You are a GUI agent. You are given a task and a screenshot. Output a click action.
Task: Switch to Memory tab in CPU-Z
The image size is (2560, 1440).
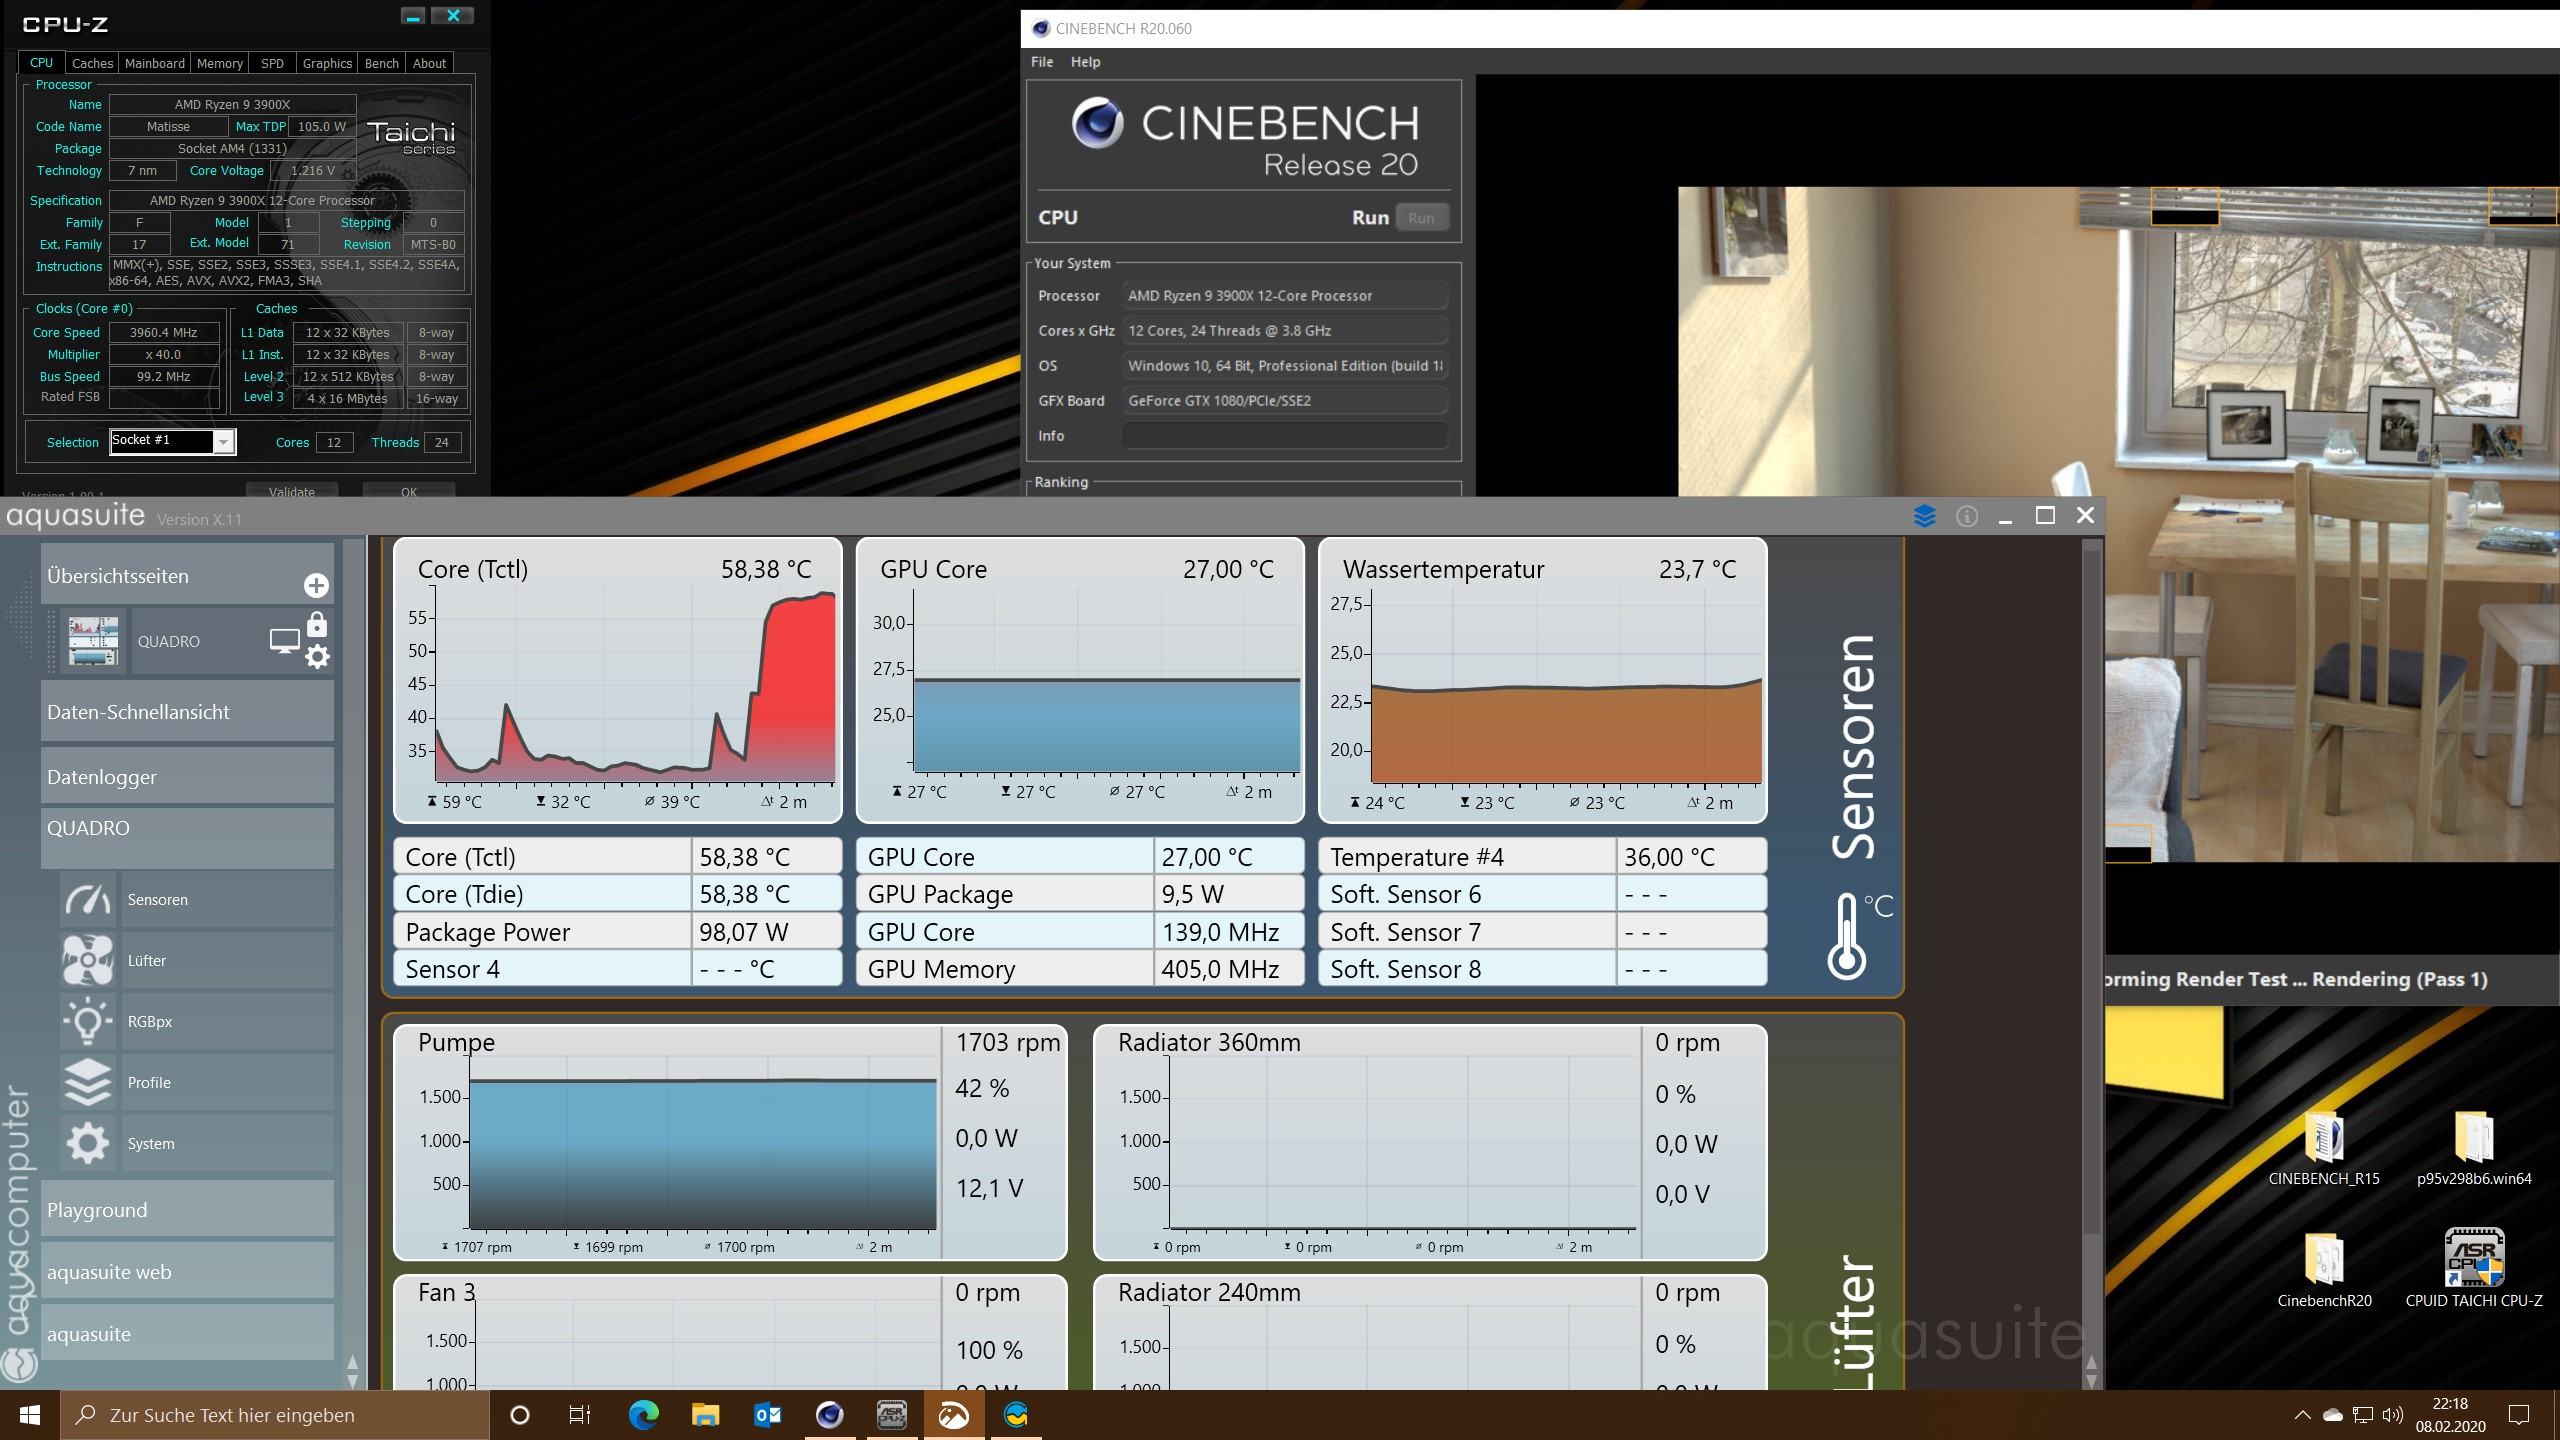tap(220, 63)
